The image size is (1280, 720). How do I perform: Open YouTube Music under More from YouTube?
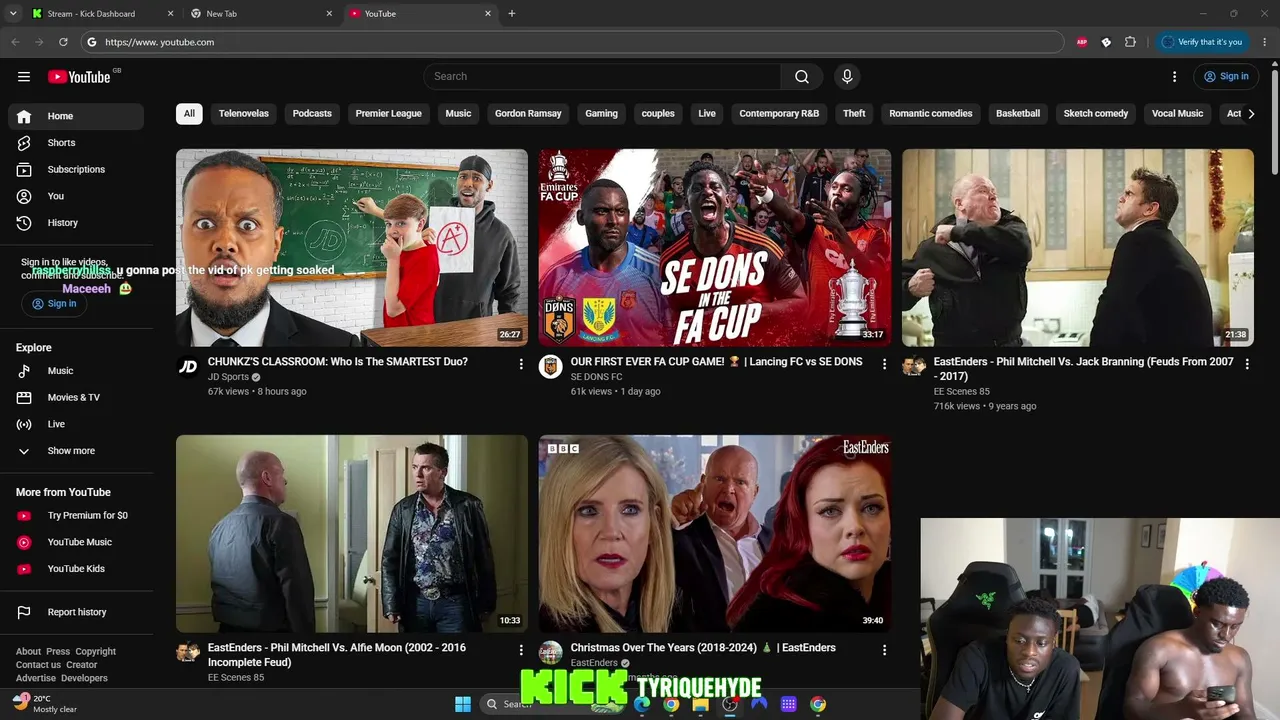click(x=76, y=542)
